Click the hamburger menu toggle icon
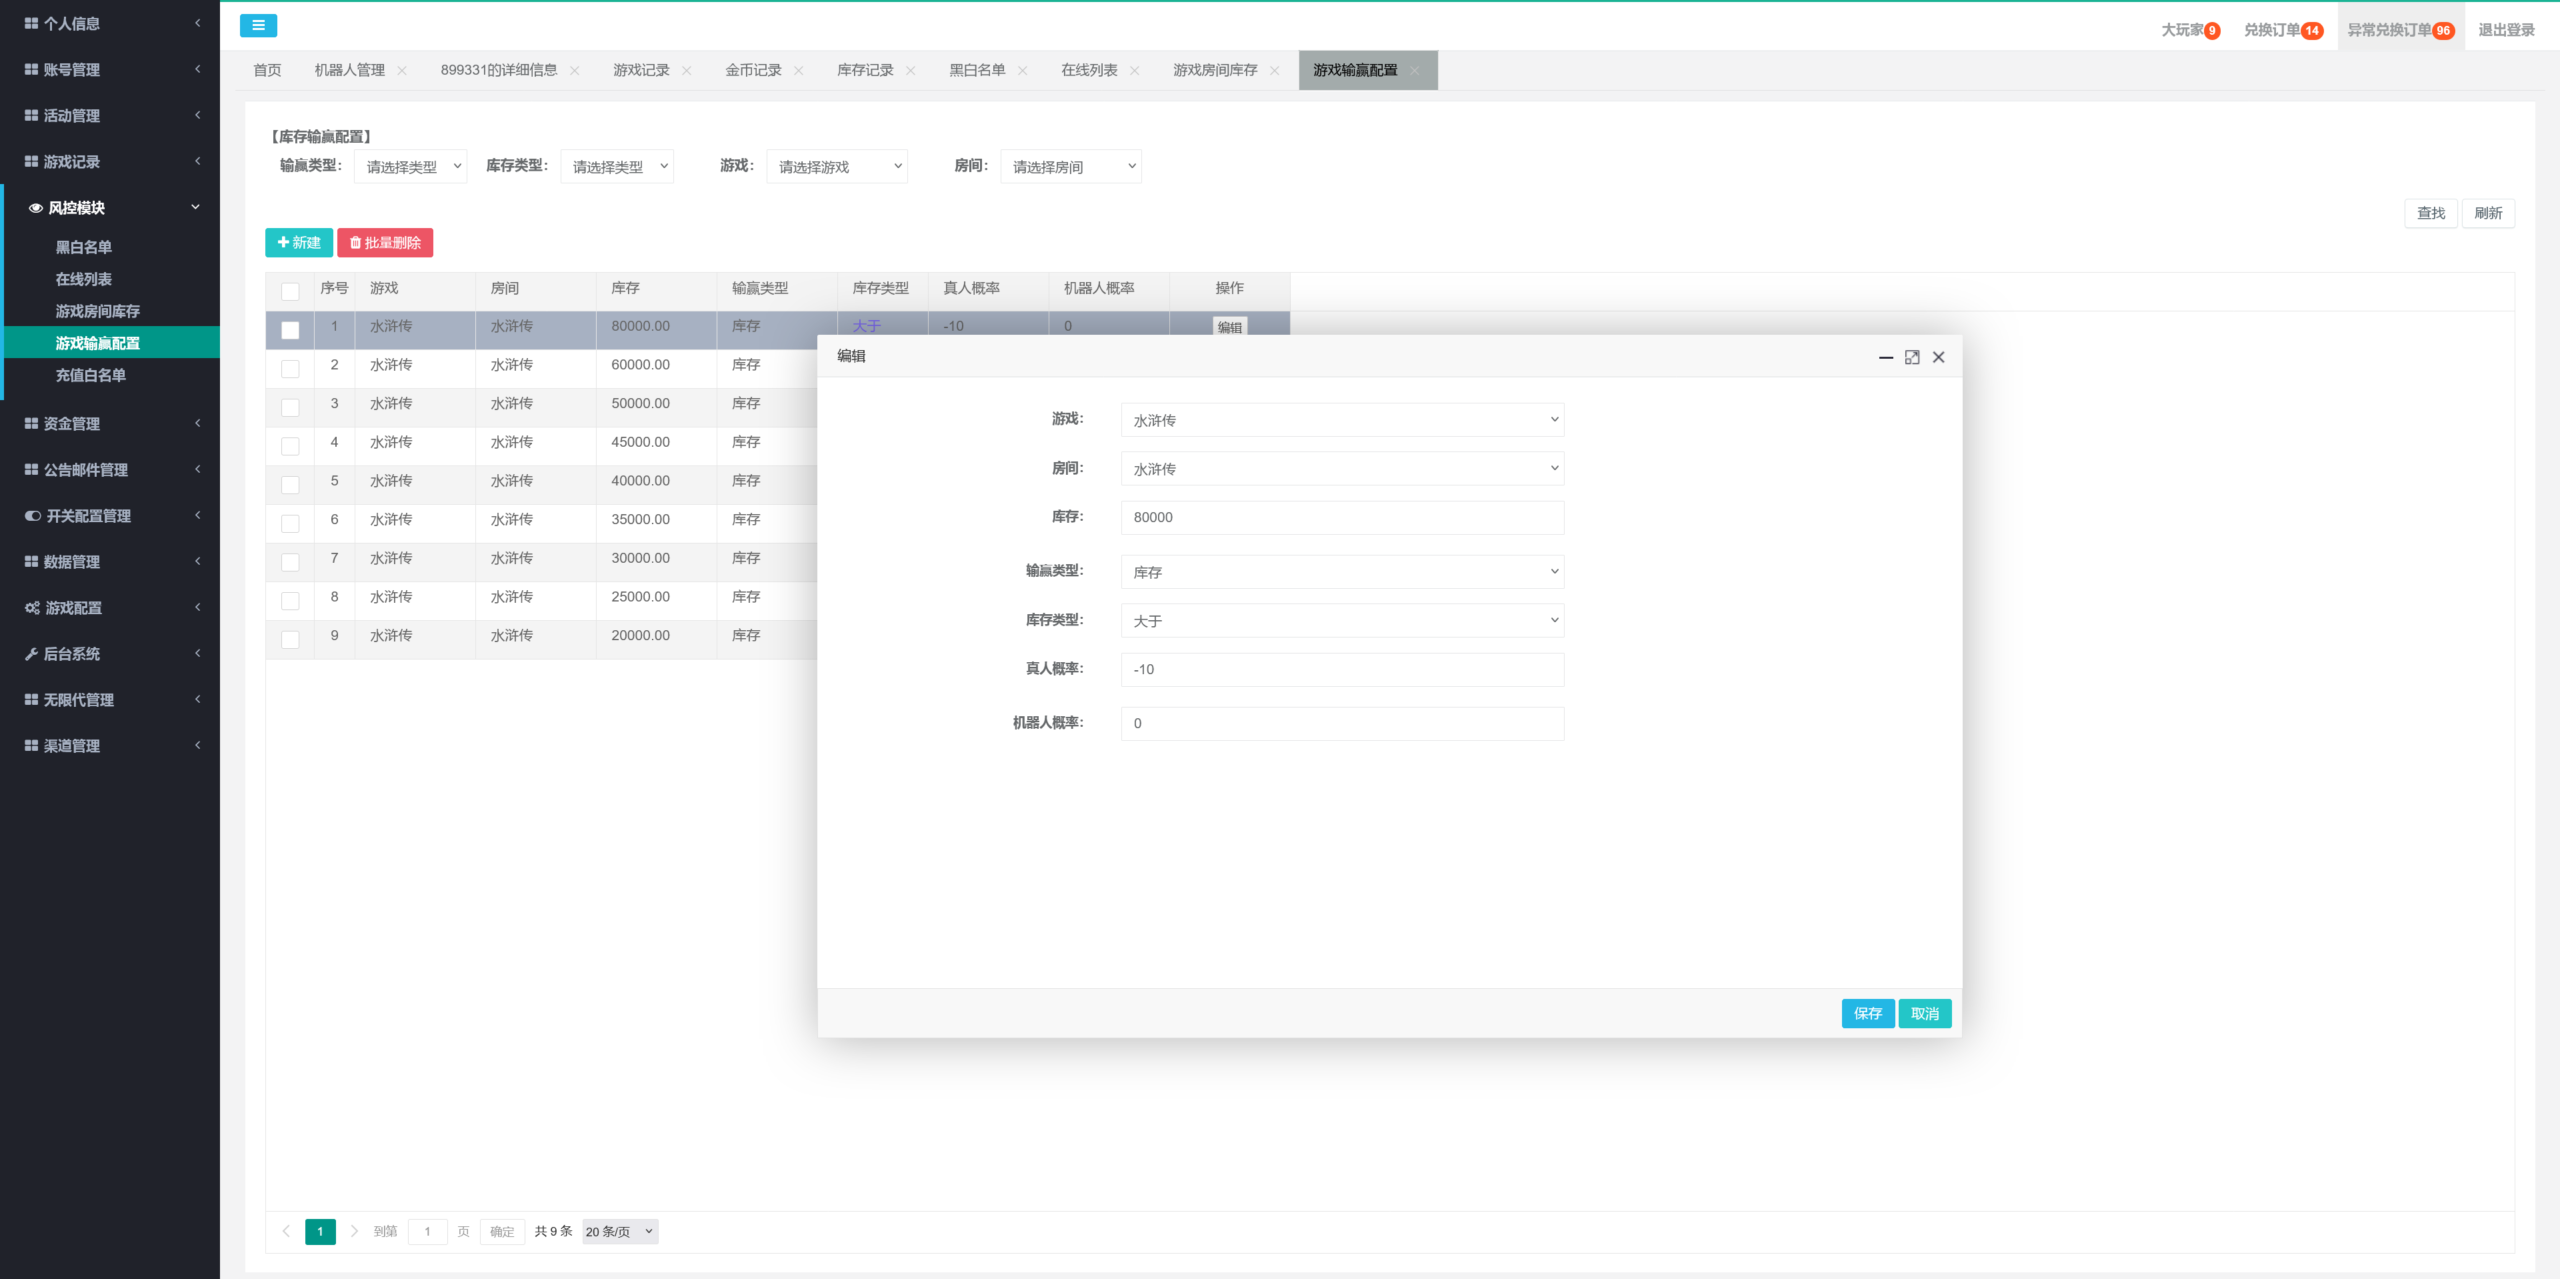2560x1279 pixels. pos(258,26)
